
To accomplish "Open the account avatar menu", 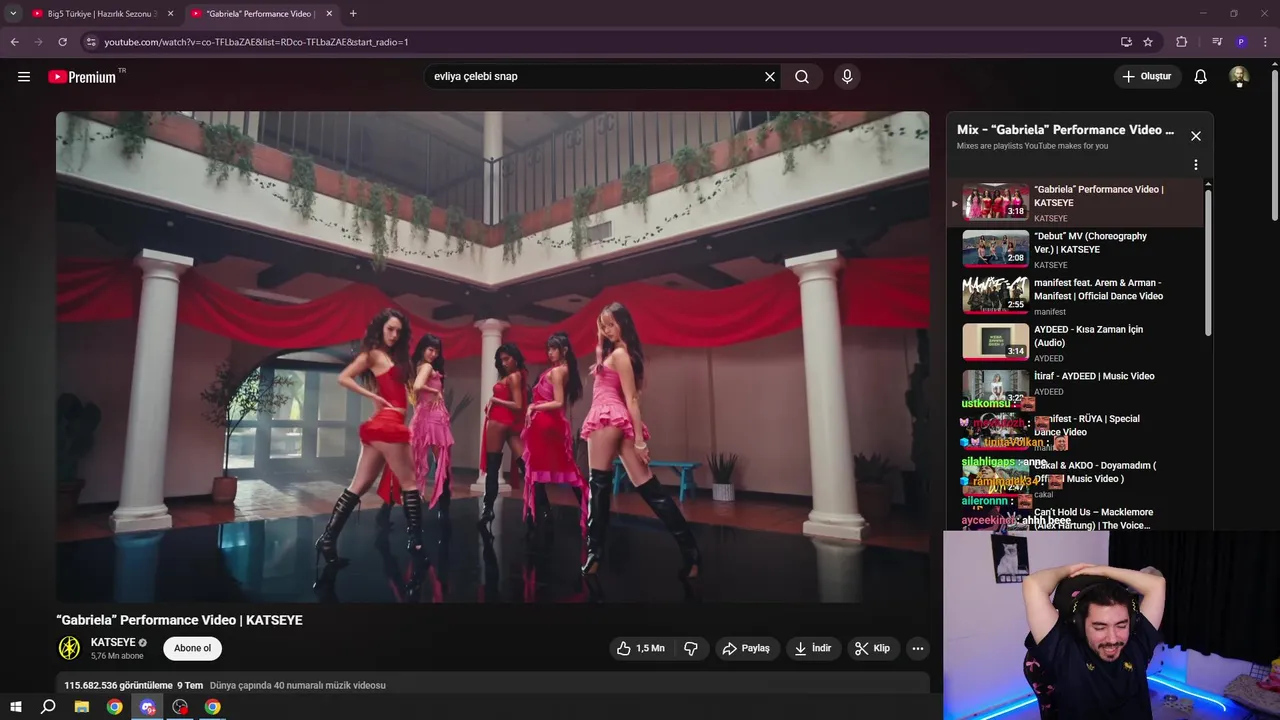I will (x=1239, y=77).
